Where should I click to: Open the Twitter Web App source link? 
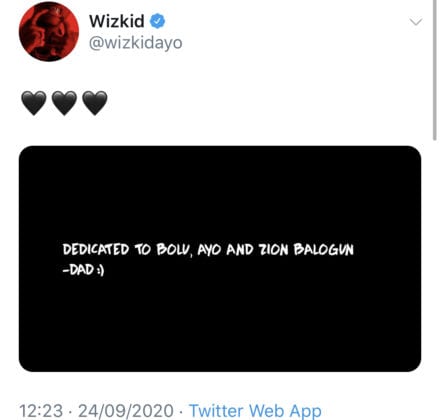[255, 410]
